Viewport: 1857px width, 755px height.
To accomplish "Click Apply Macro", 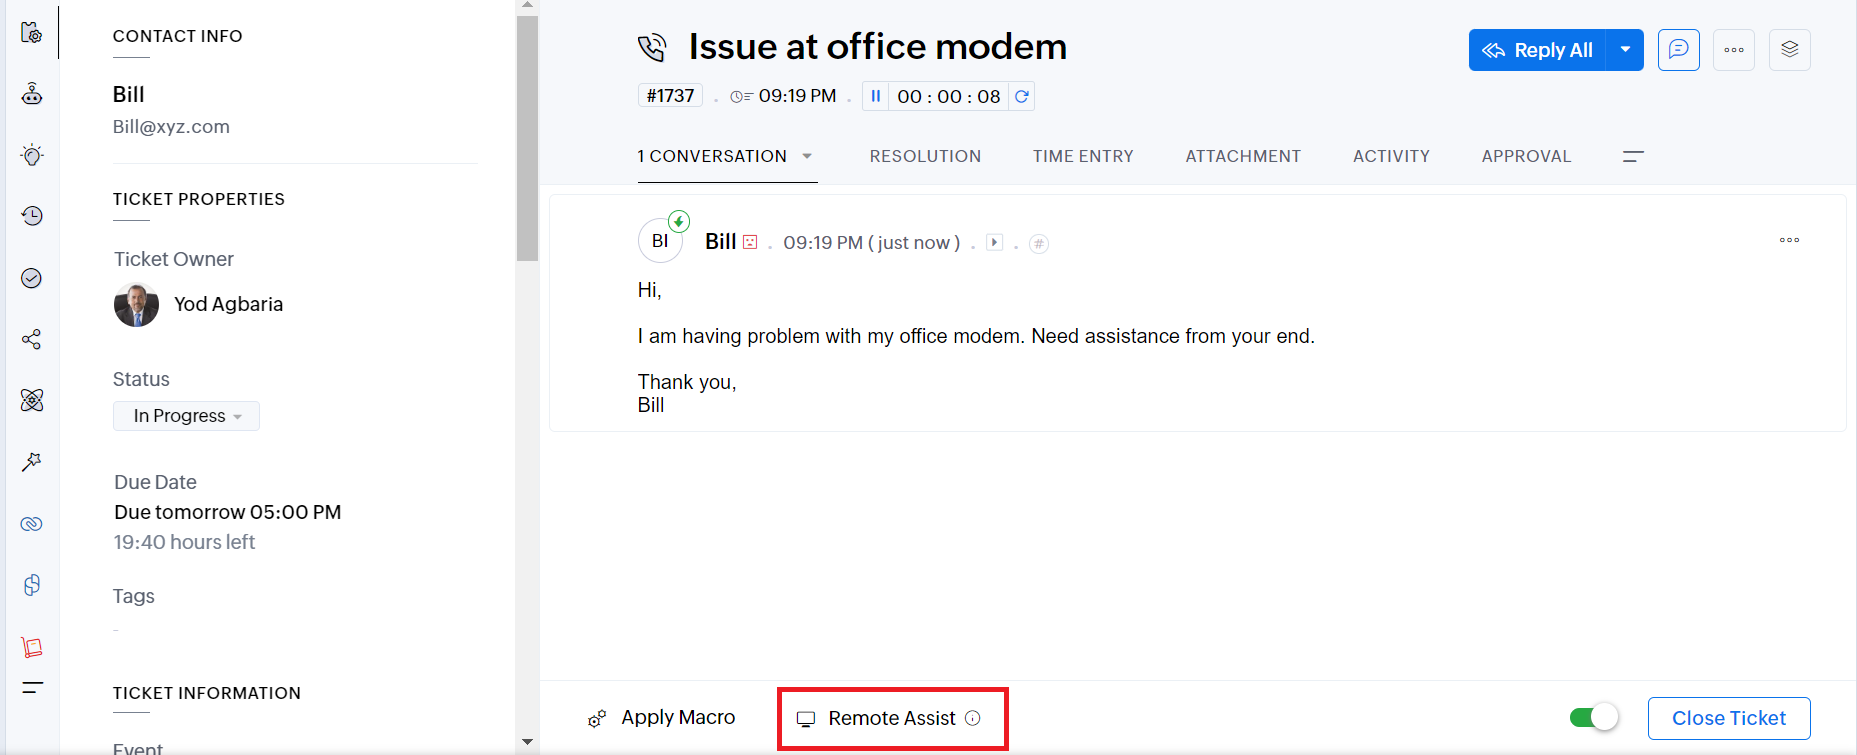I will [x=661, y=718].
